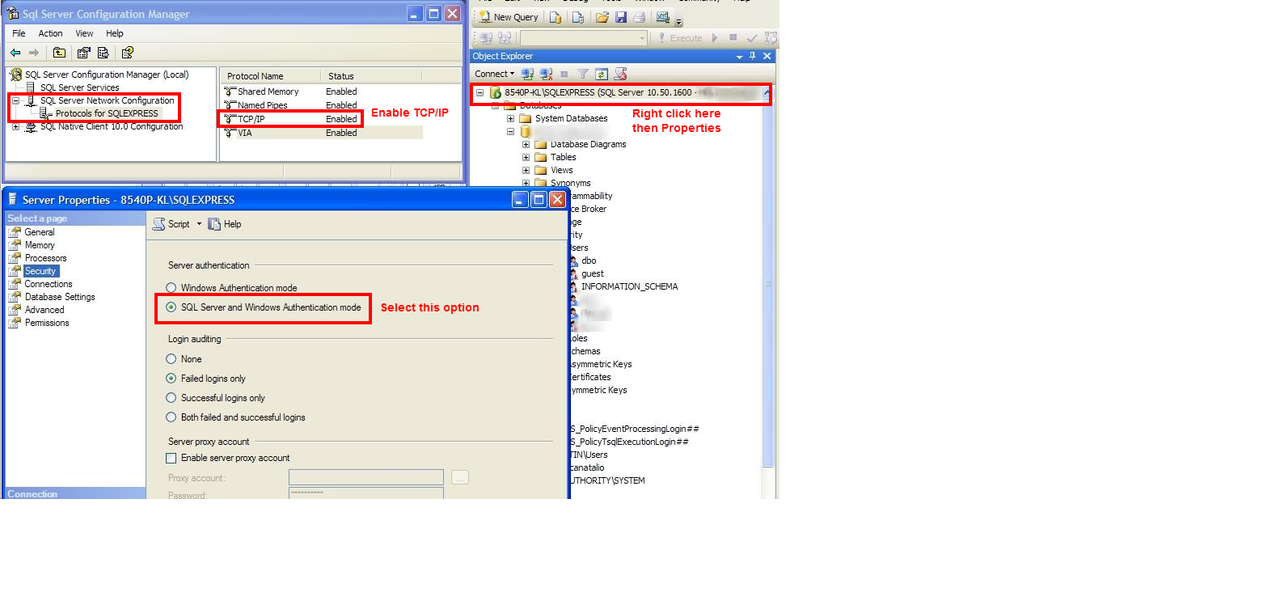Viewport: 1280px width, 597px height.
Task: Click the Database Engine Query icon beside New Query
Action: pos(555,17)
